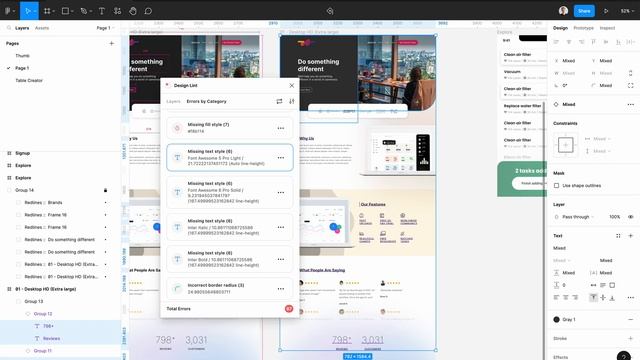Open options for Incorrect border radius error

pyautogui.click(x=281, y=289)
